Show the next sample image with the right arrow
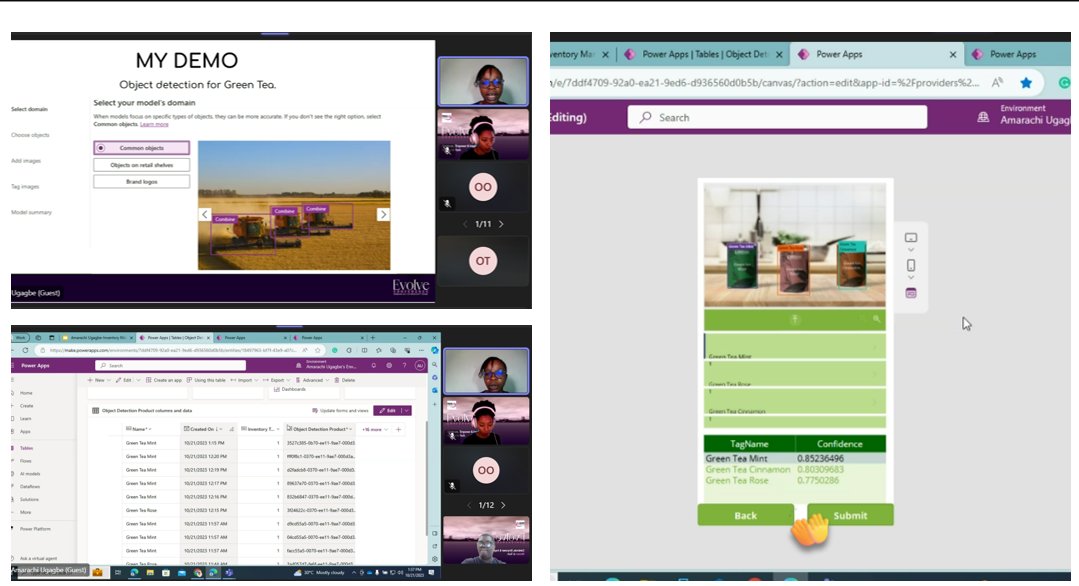 tap(383, 215)
